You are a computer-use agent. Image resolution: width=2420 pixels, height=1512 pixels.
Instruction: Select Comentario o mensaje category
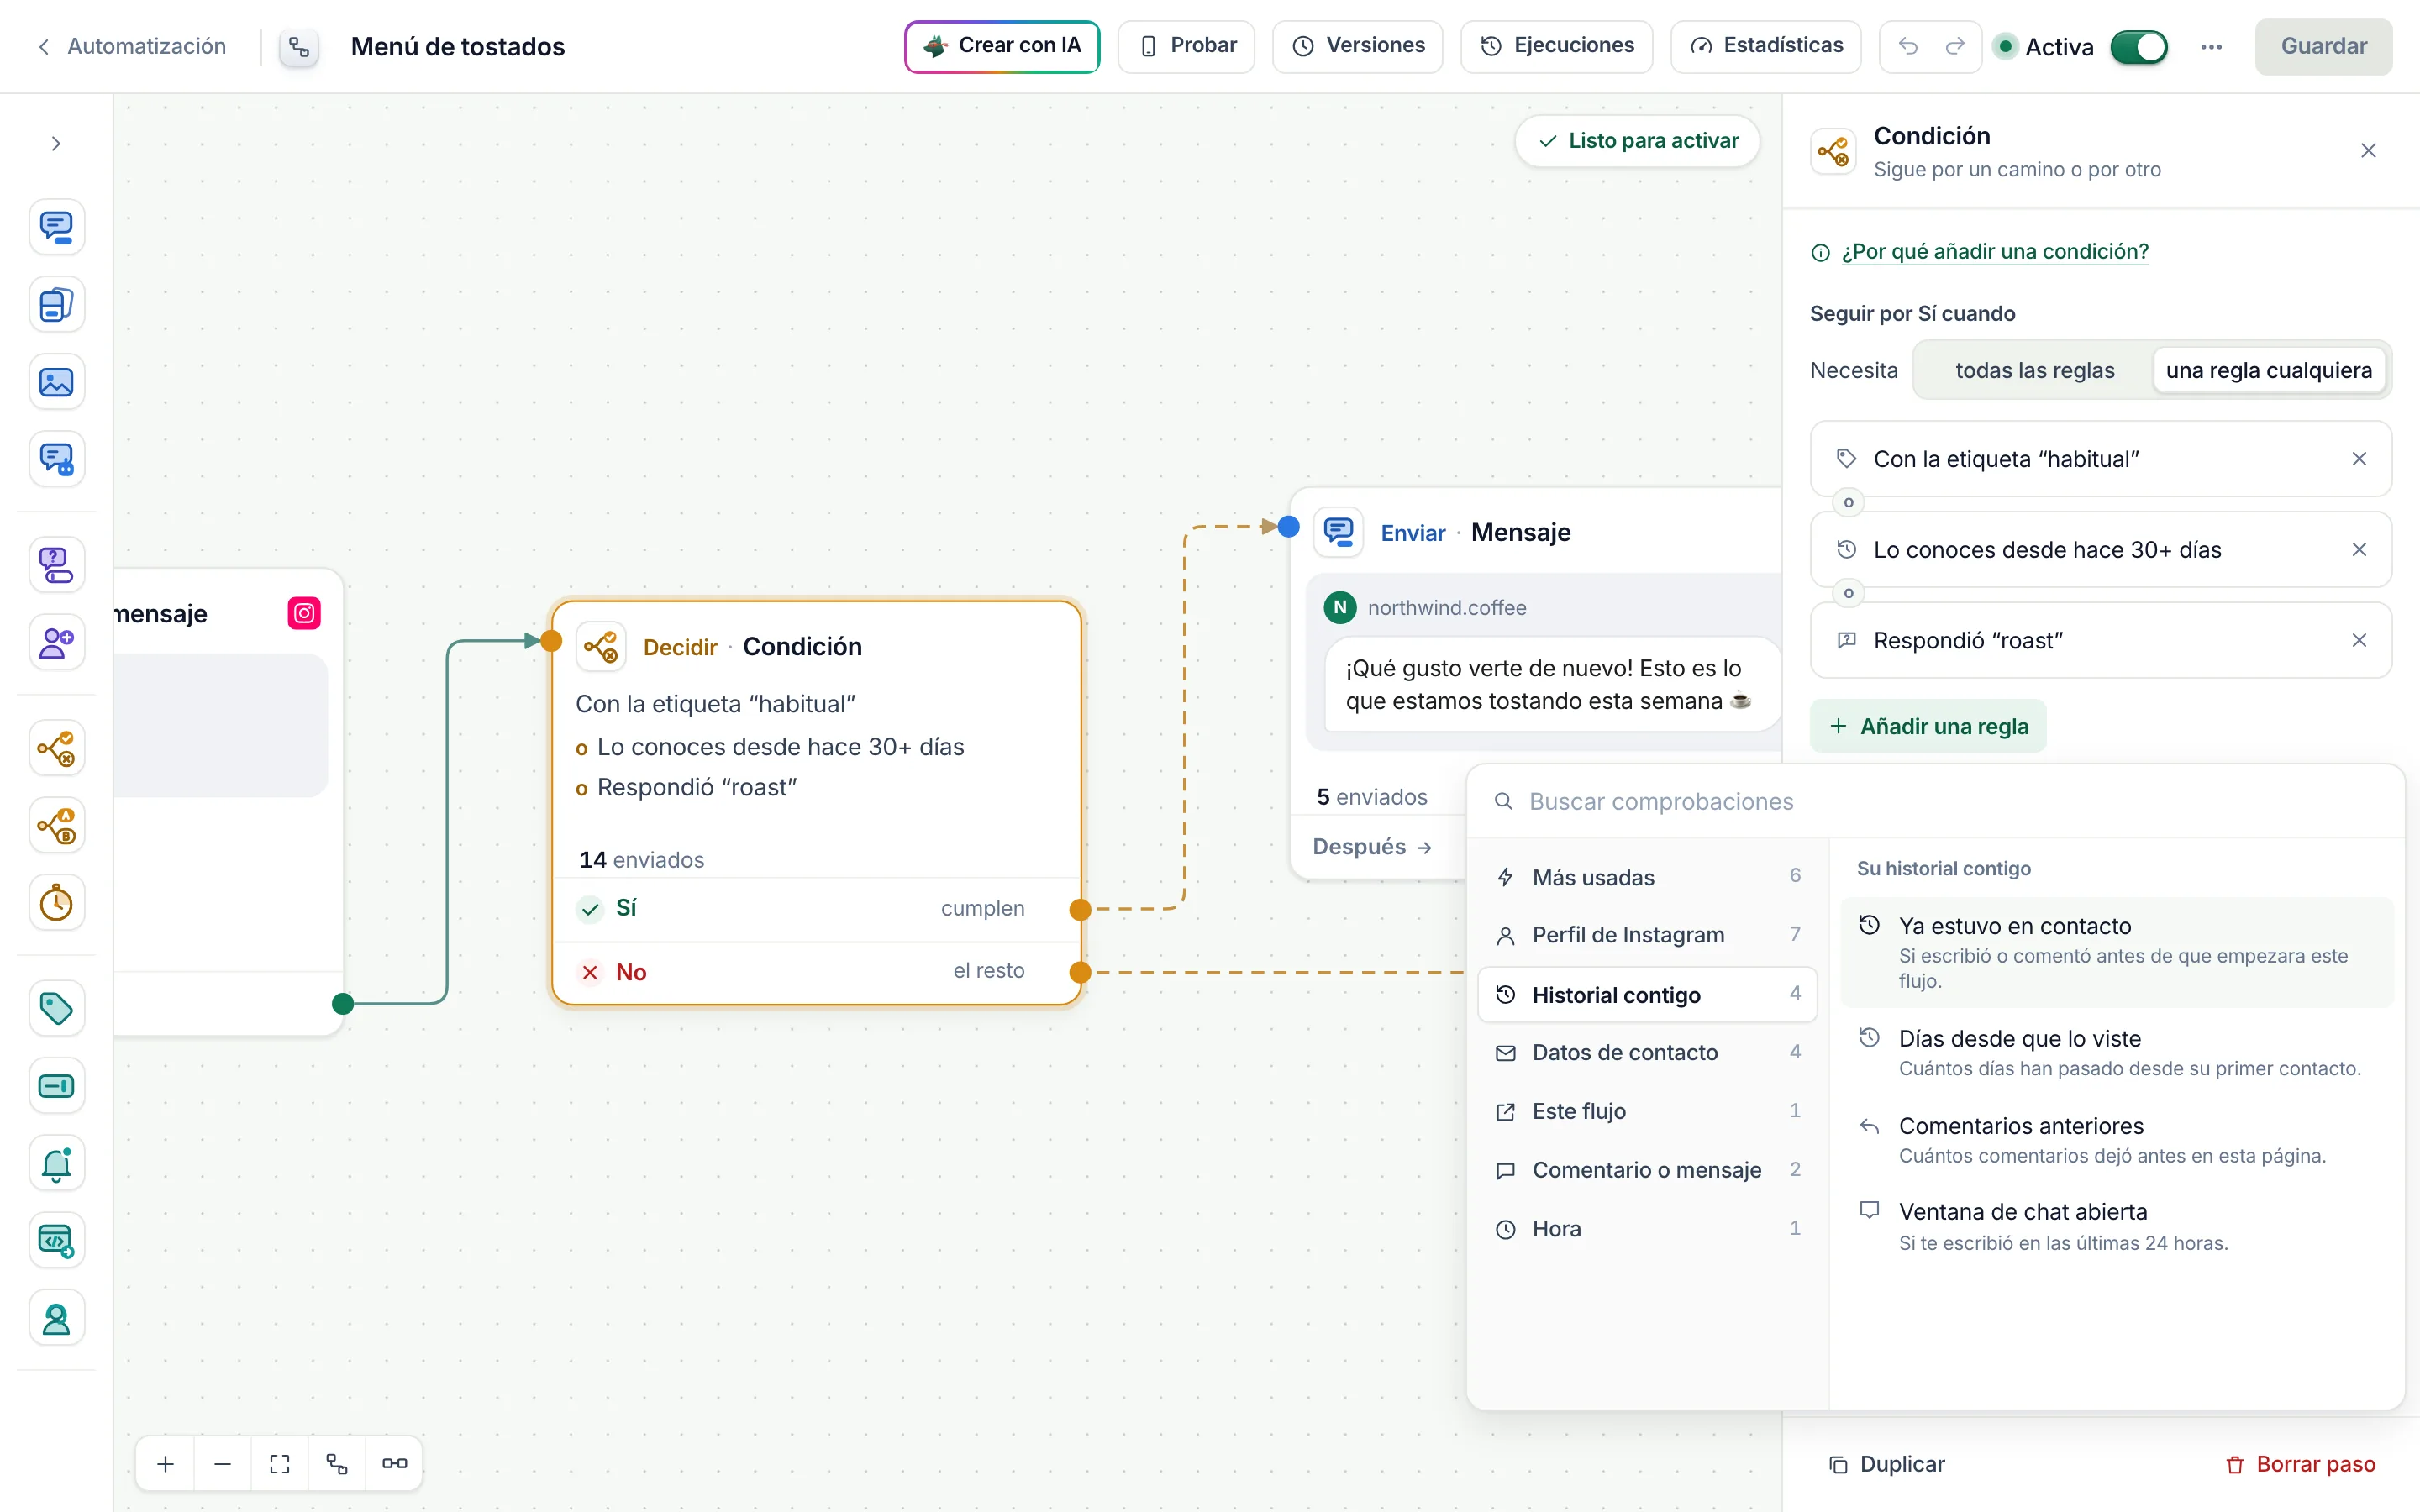1647,1170
